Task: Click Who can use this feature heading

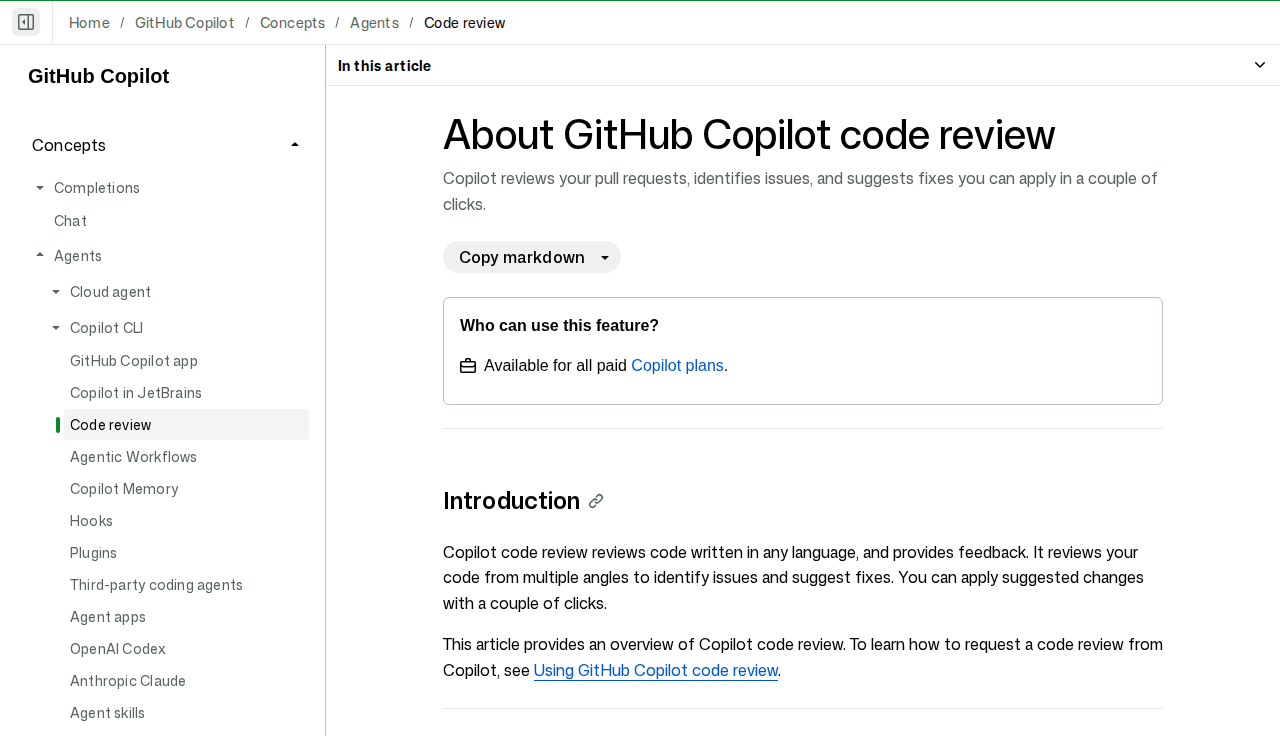Action: (559, 326)
